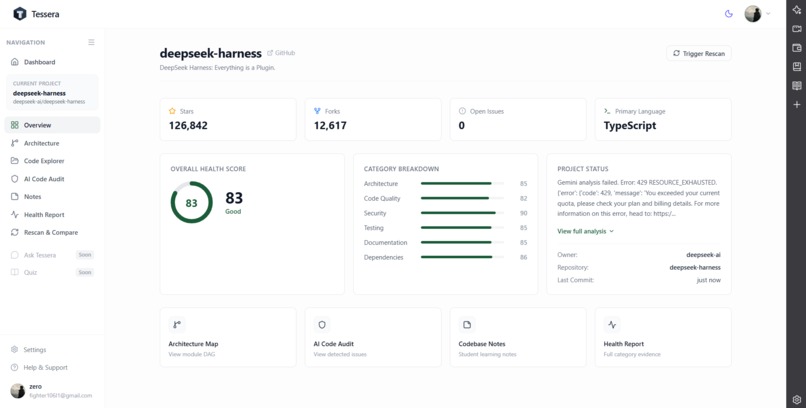Collapse the navigation sidebar menu icon

coord(91,42)
